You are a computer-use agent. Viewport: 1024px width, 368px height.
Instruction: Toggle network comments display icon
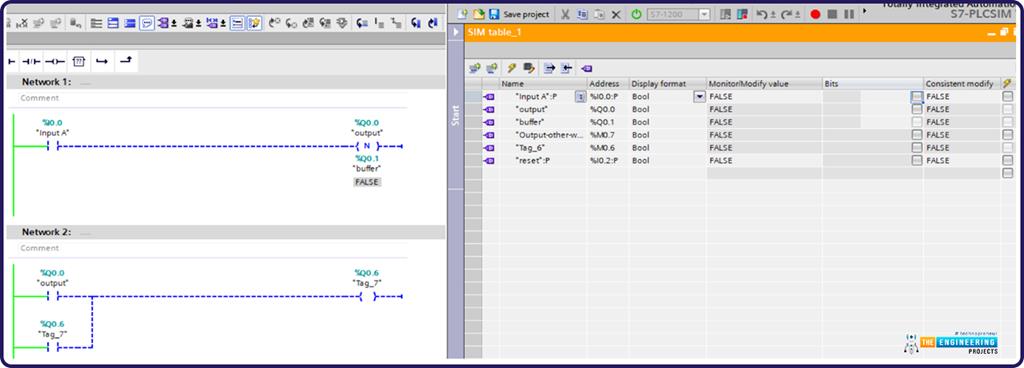(147, 23)
